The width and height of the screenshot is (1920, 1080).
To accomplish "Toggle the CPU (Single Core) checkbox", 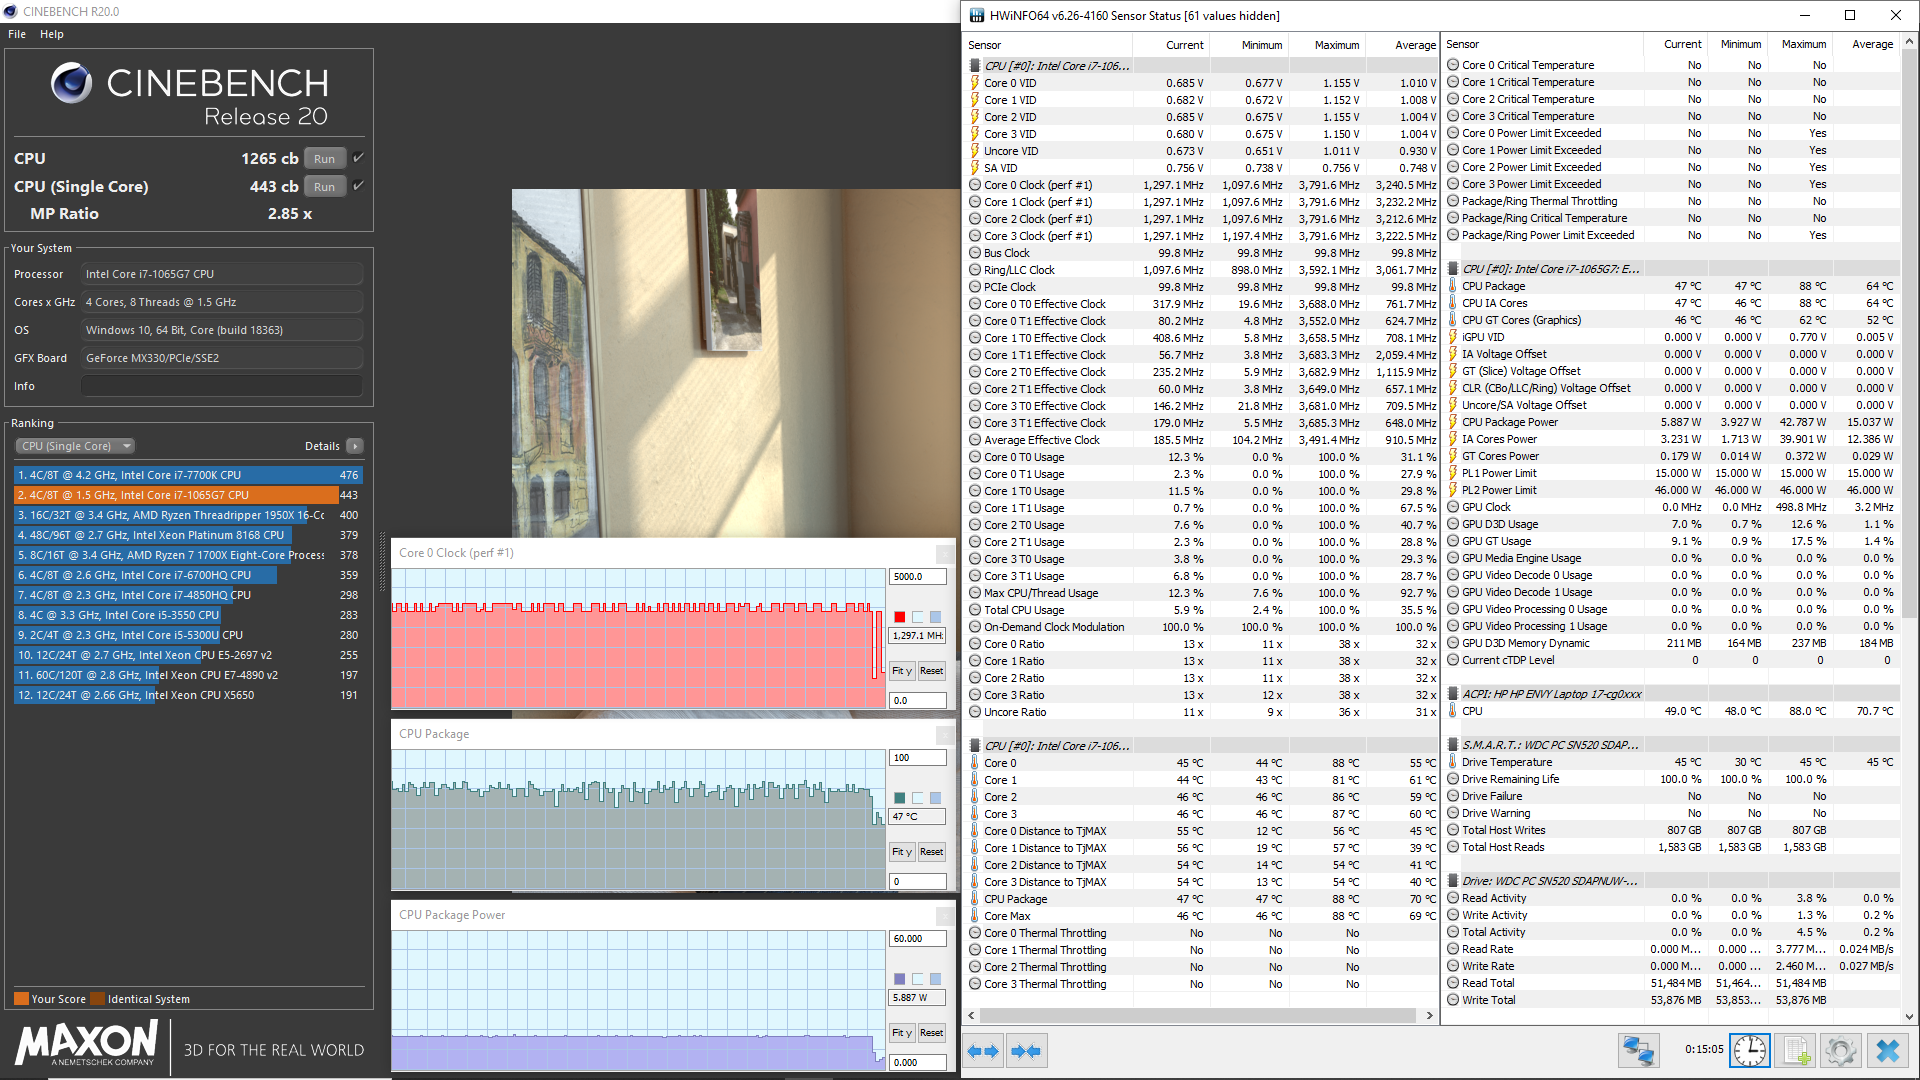I will (x=359, y=186).
